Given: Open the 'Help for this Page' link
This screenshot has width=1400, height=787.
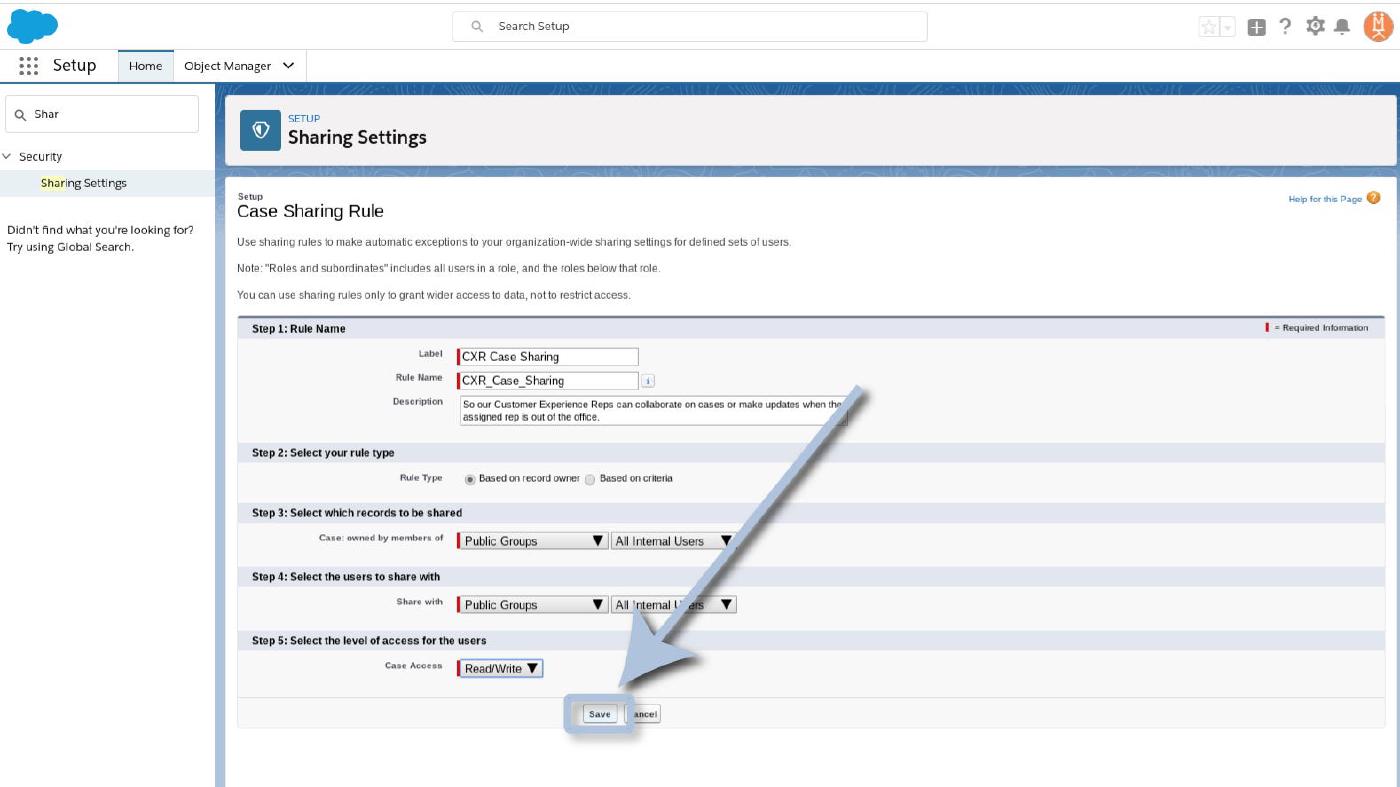Looking at the screenshot, I should 1325,199.
